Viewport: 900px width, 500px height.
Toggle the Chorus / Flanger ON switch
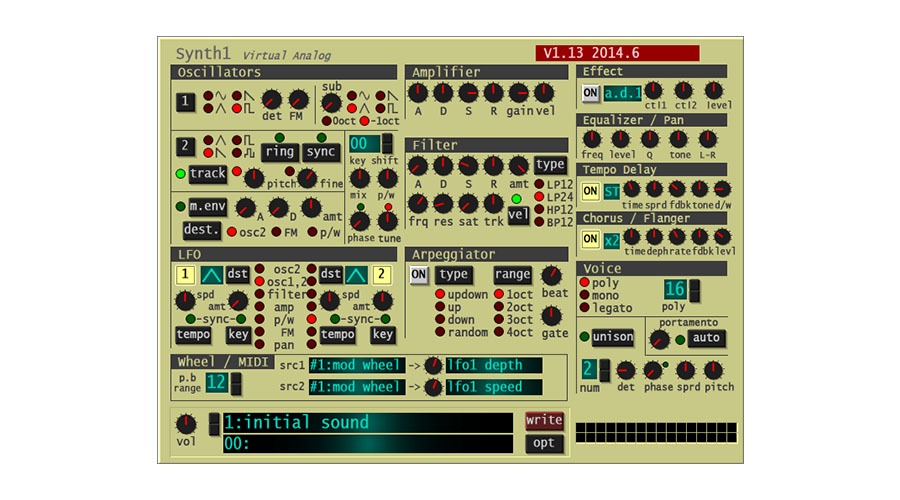pos(590,239)
